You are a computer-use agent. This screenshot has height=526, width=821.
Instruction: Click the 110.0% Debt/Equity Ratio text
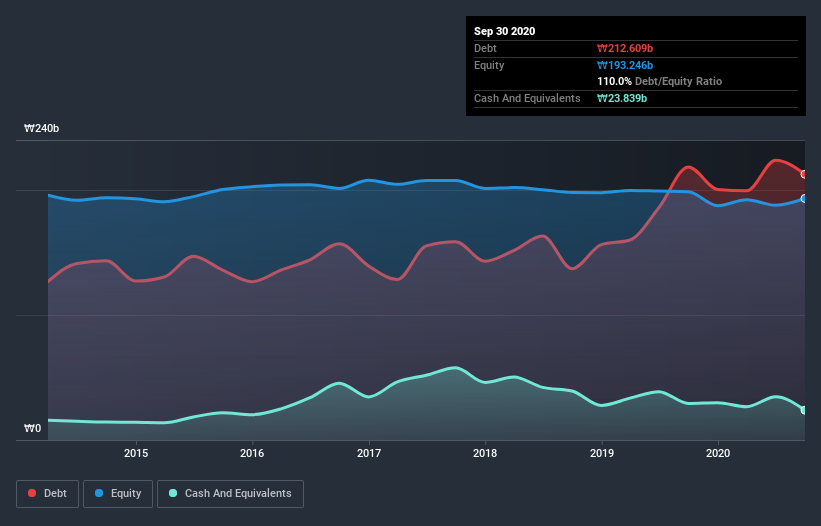point(659,81)
